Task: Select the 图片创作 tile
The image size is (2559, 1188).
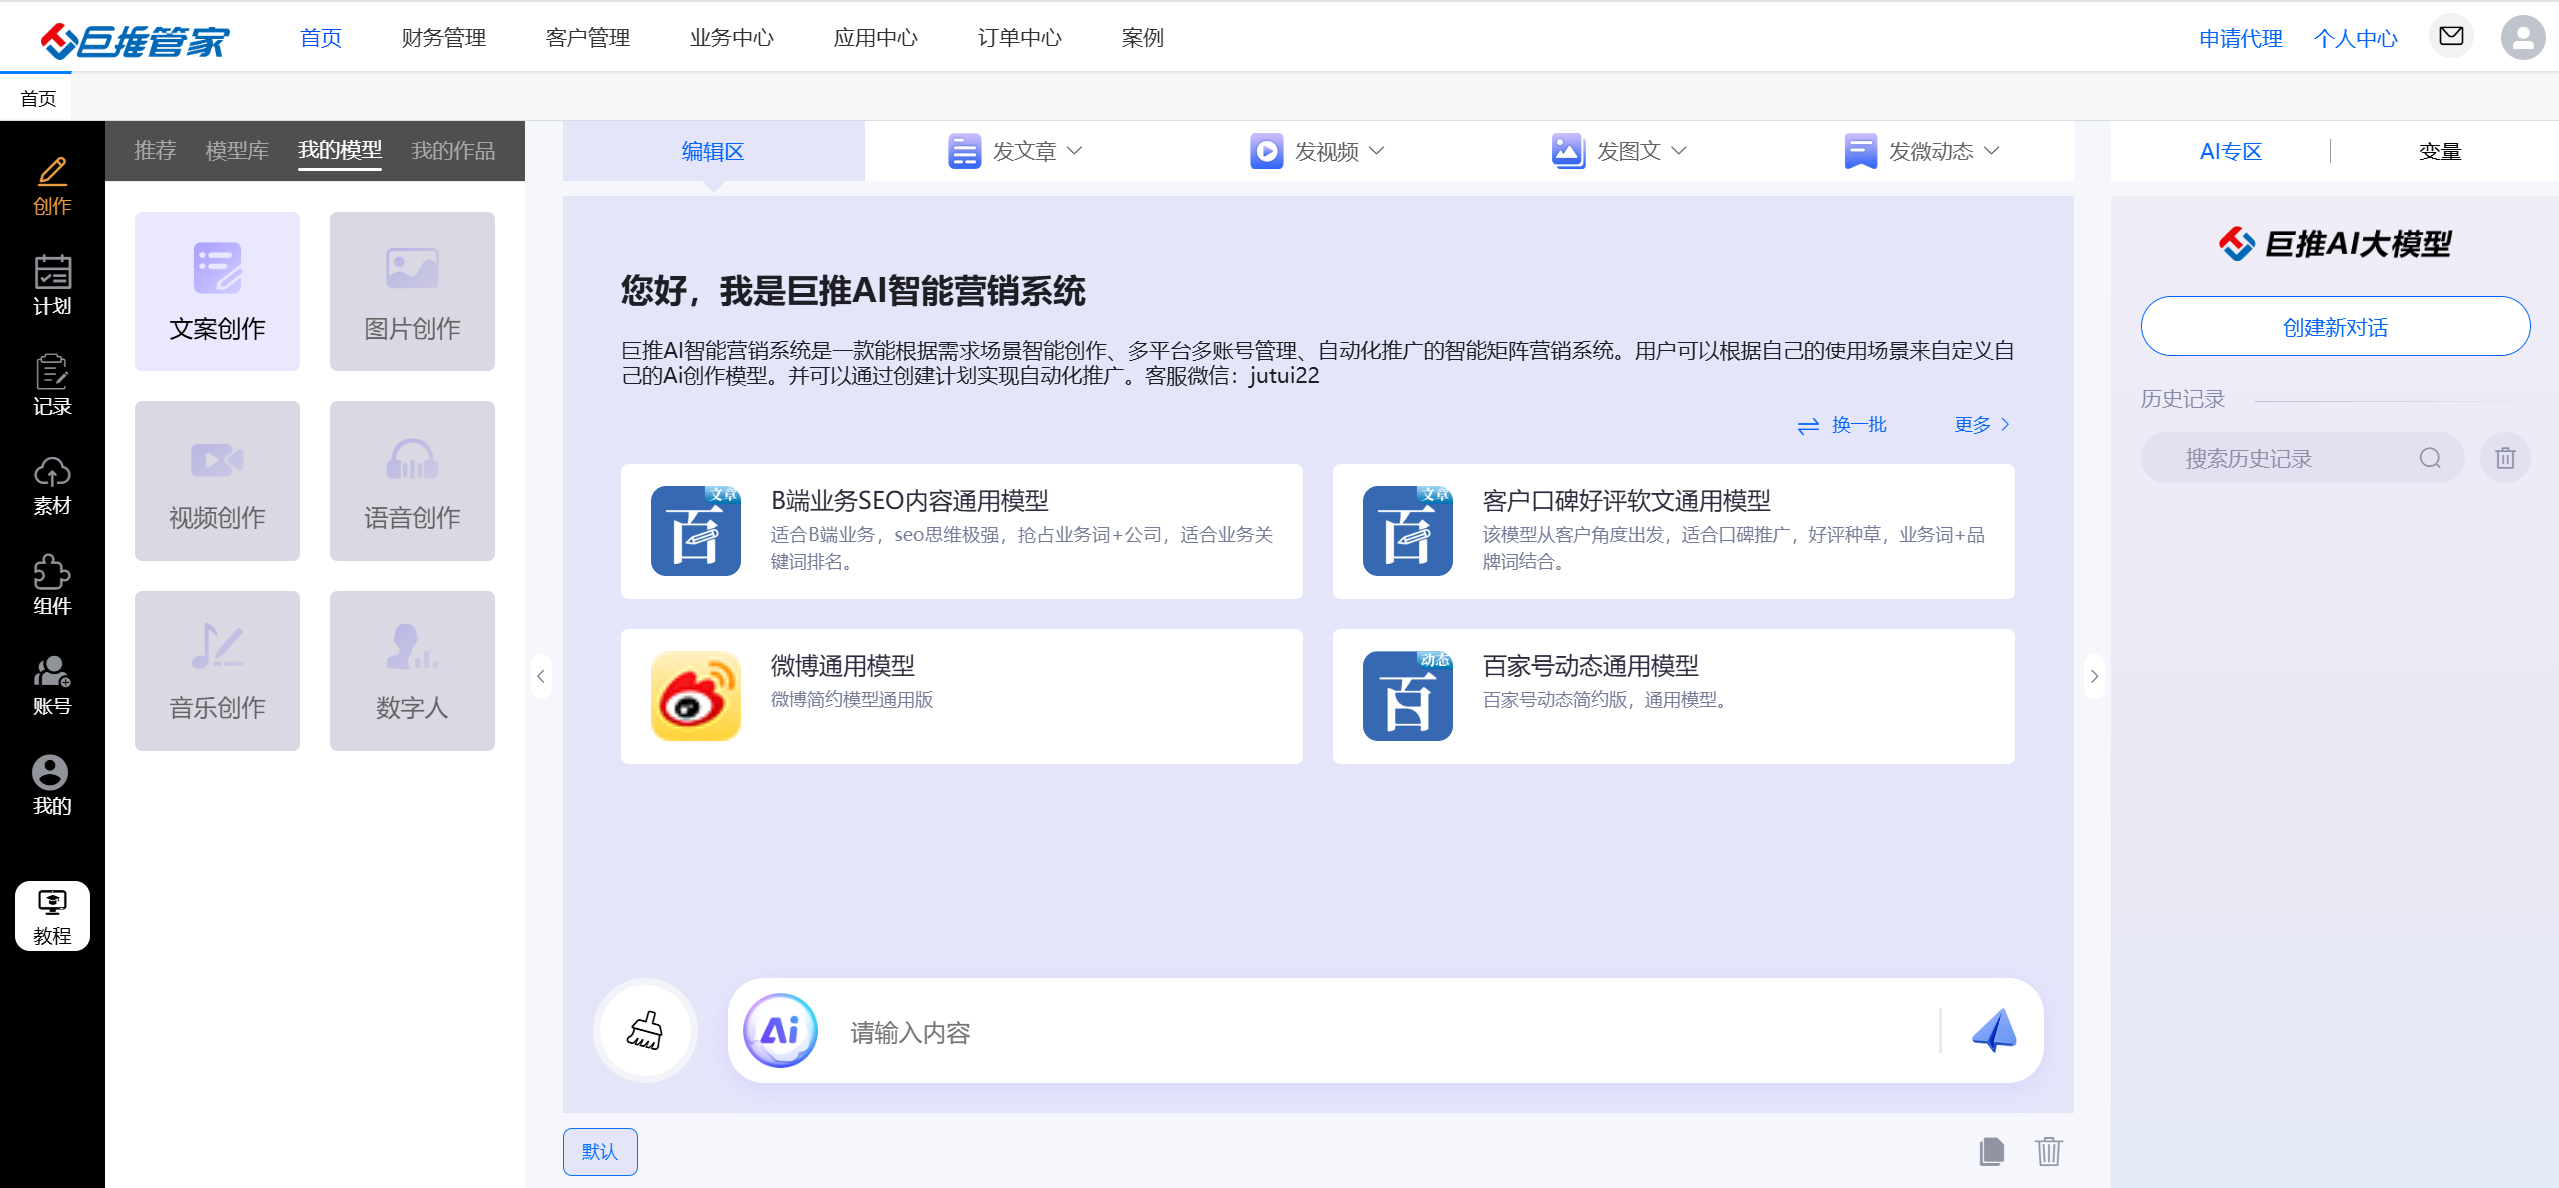Action: (412, 291)
